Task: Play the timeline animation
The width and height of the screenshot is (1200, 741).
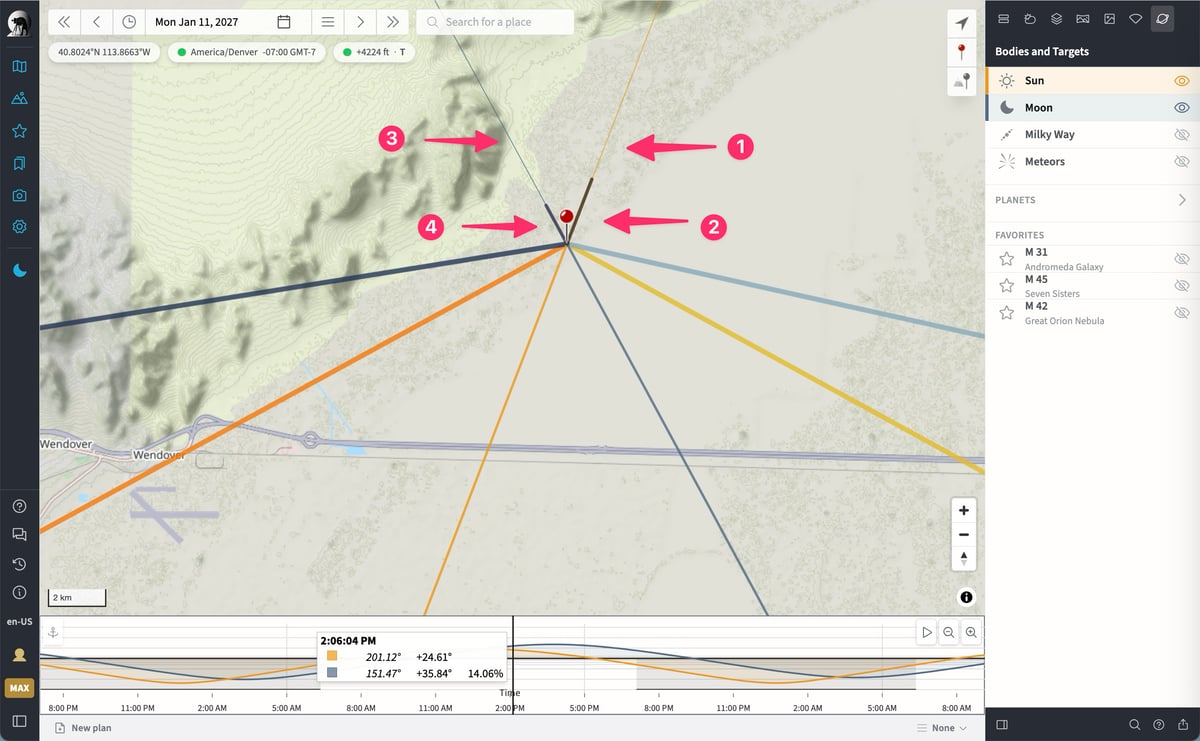Action: pyautogui.click(x=927, y=632)
